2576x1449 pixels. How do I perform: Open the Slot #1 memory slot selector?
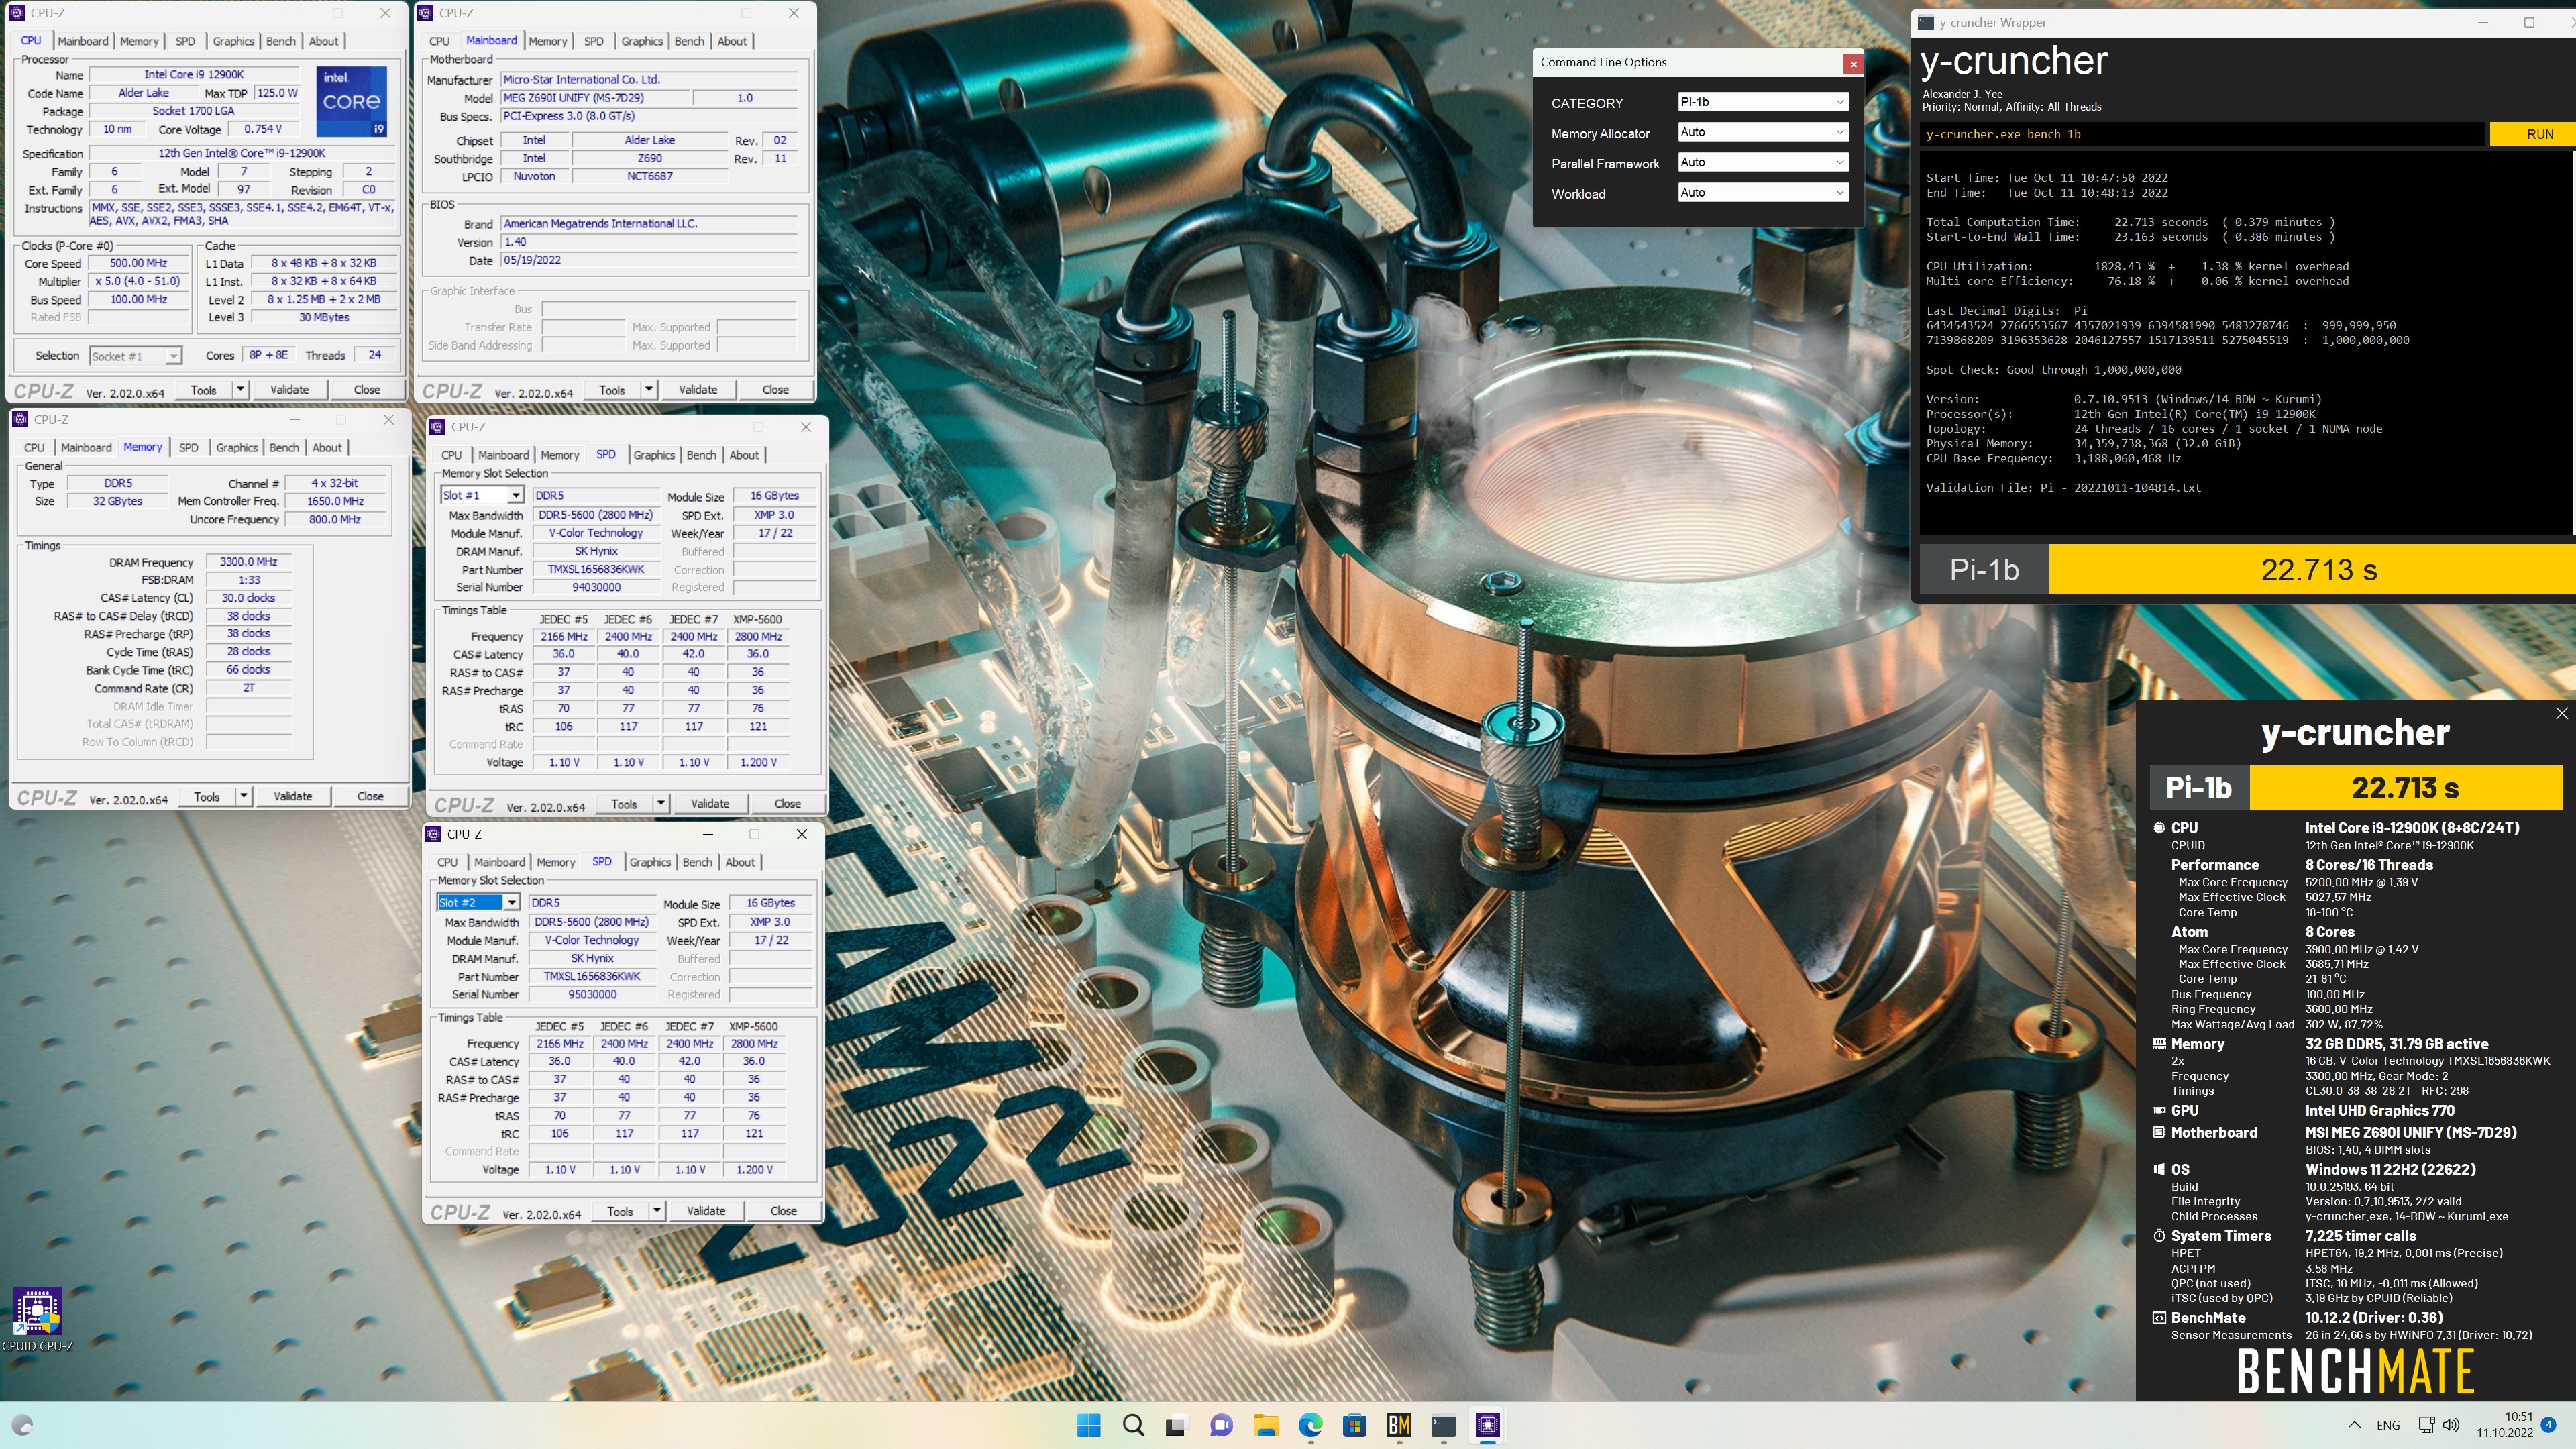click(x=482, y=495)
